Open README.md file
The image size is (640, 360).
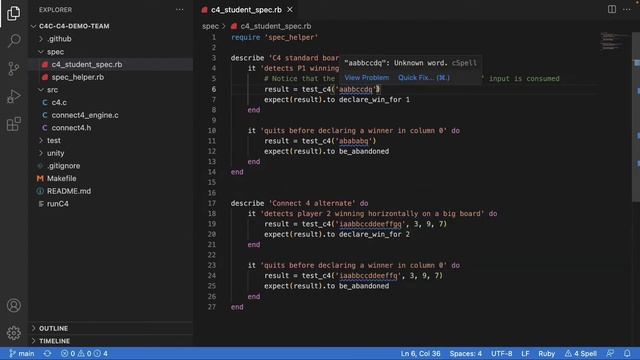[x=111, y=191]
